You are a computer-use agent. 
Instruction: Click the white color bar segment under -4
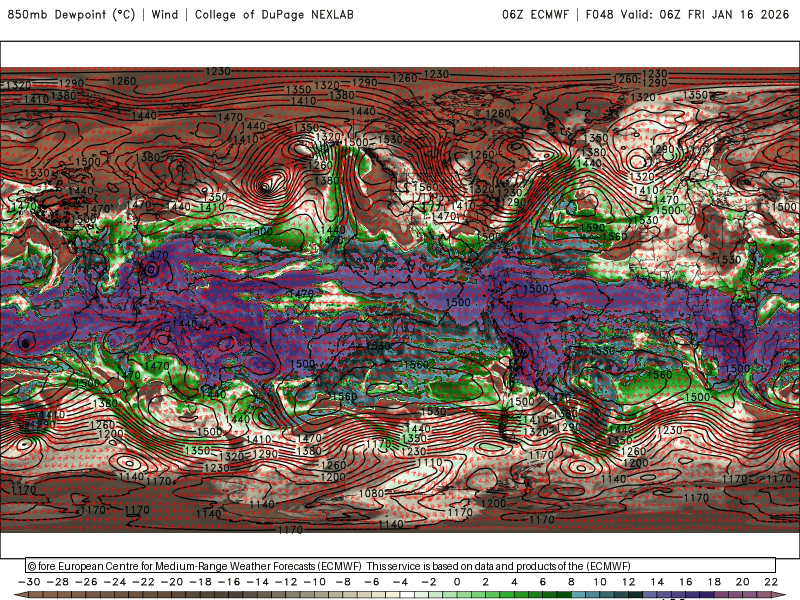coord(407,596)
